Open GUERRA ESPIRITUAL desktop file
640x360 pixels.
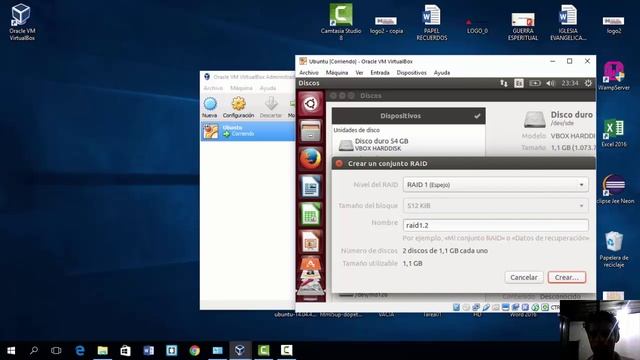(x=523, y=26)
